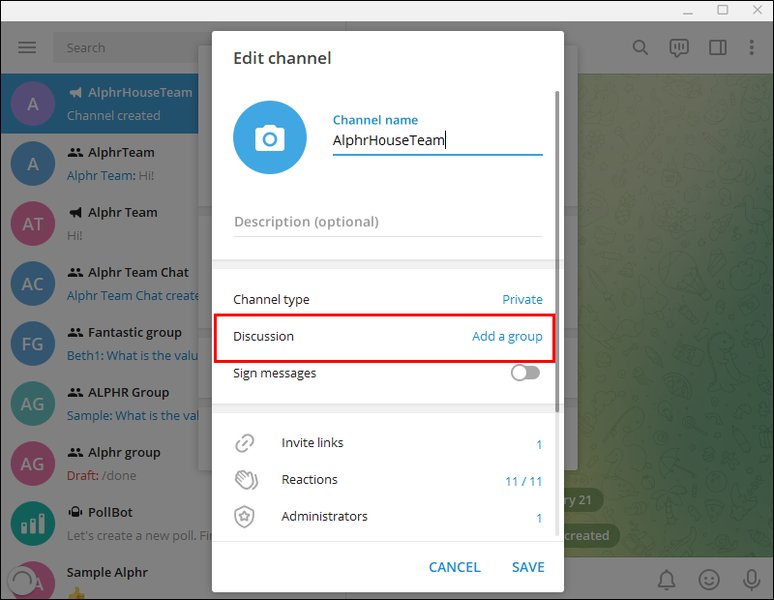Screen dimensions: 774x600
Task: Select the AG avatar for ALPHR Group
Action: tap(33, 404)
